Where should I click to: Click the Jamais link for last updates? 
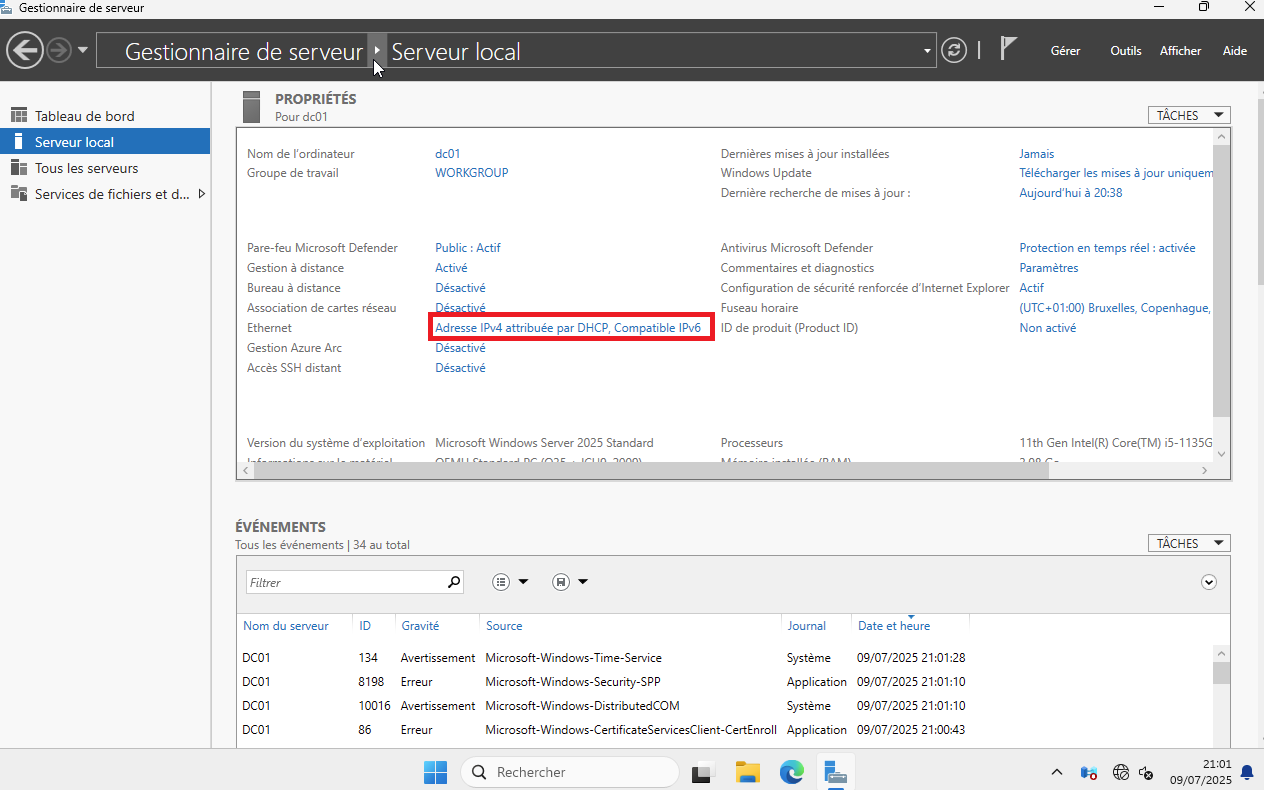1036,154
